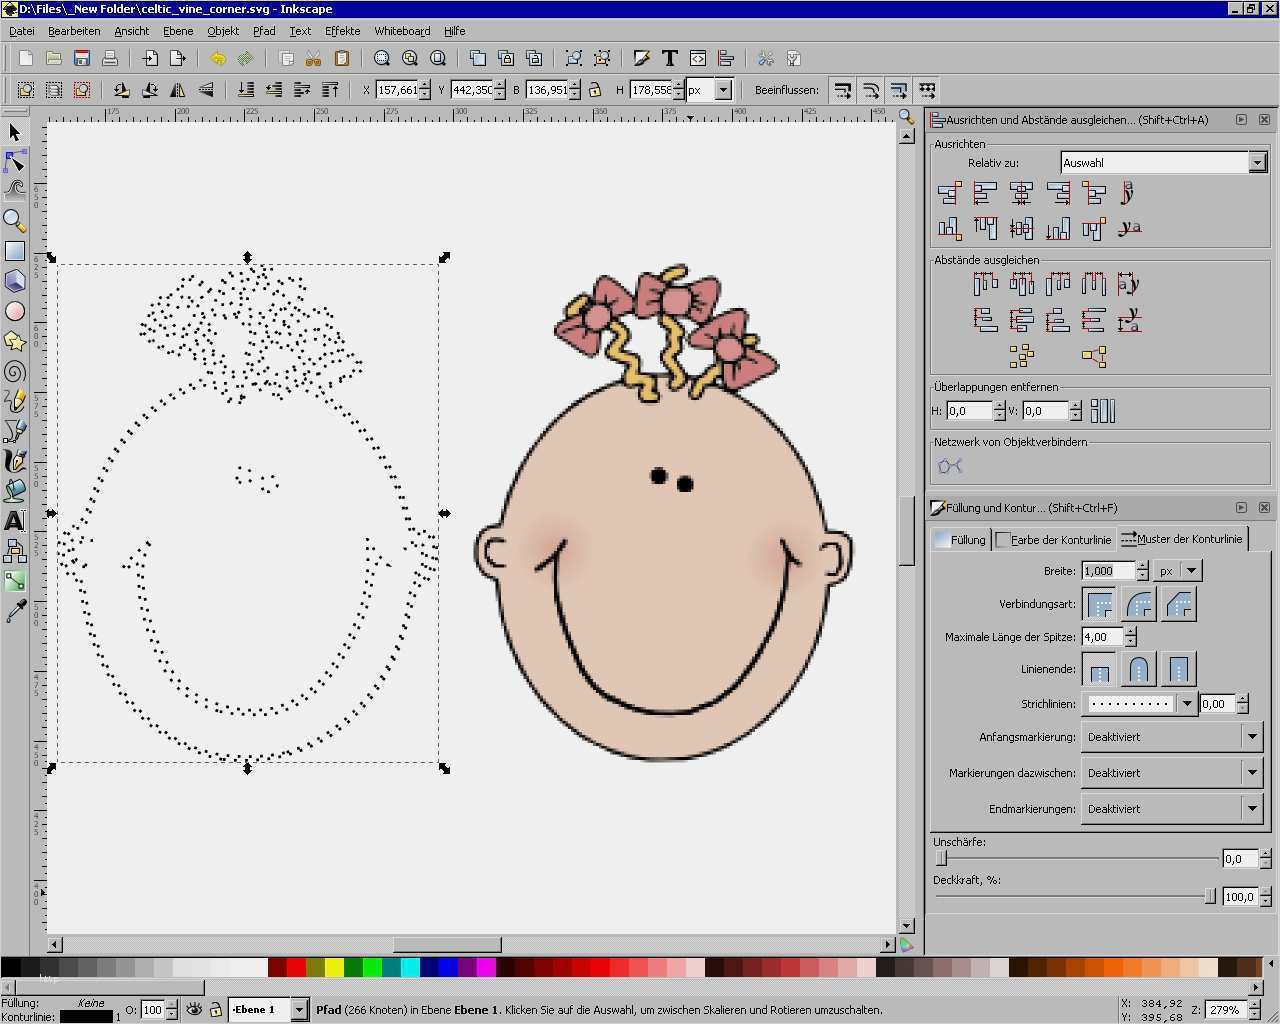Viewport: 1280px width, 1024px height.
Task: Click the rectangle tool icon
Action: (15, 251)
